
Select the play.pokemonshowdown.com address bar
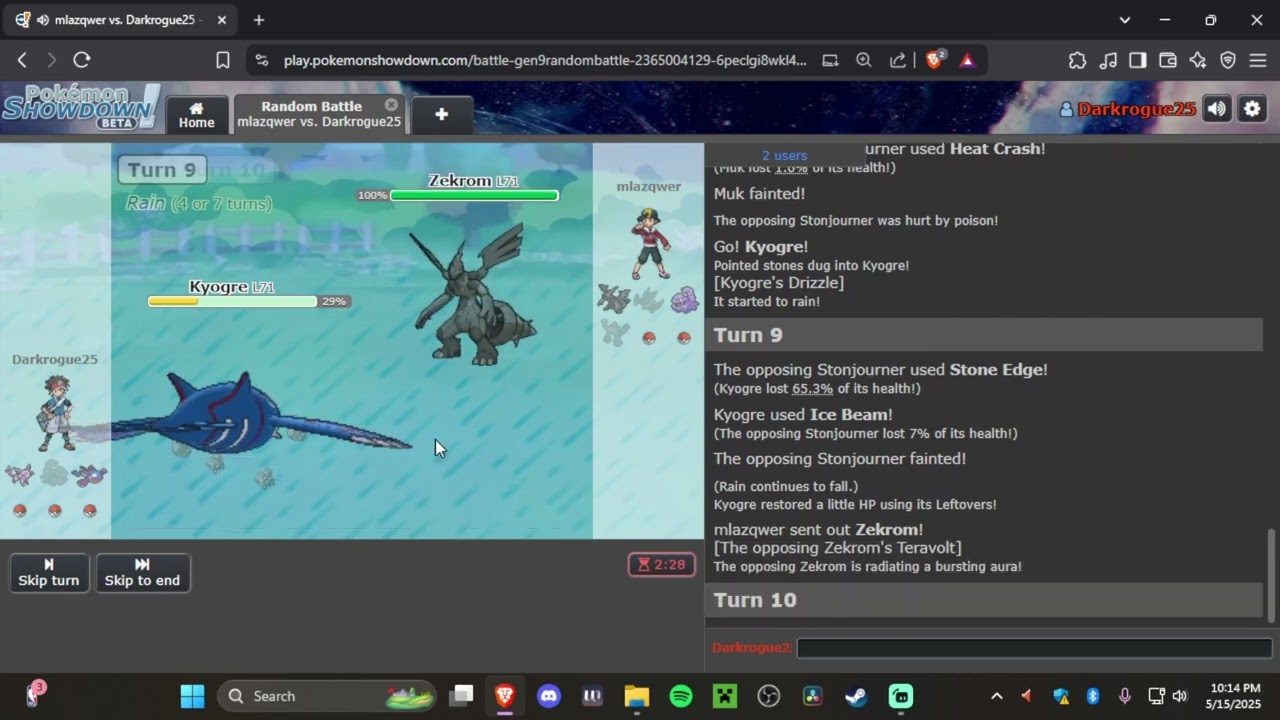544,60
